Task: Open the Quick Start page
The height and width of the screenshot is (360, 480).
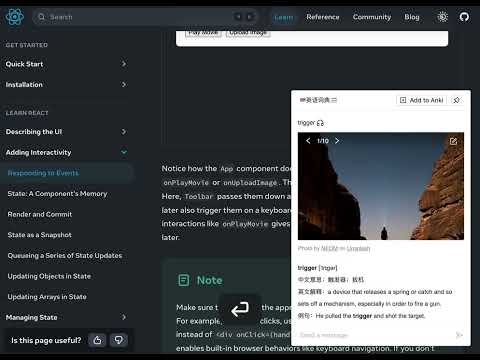Action: pyautogui.click(x=24, y=64)
